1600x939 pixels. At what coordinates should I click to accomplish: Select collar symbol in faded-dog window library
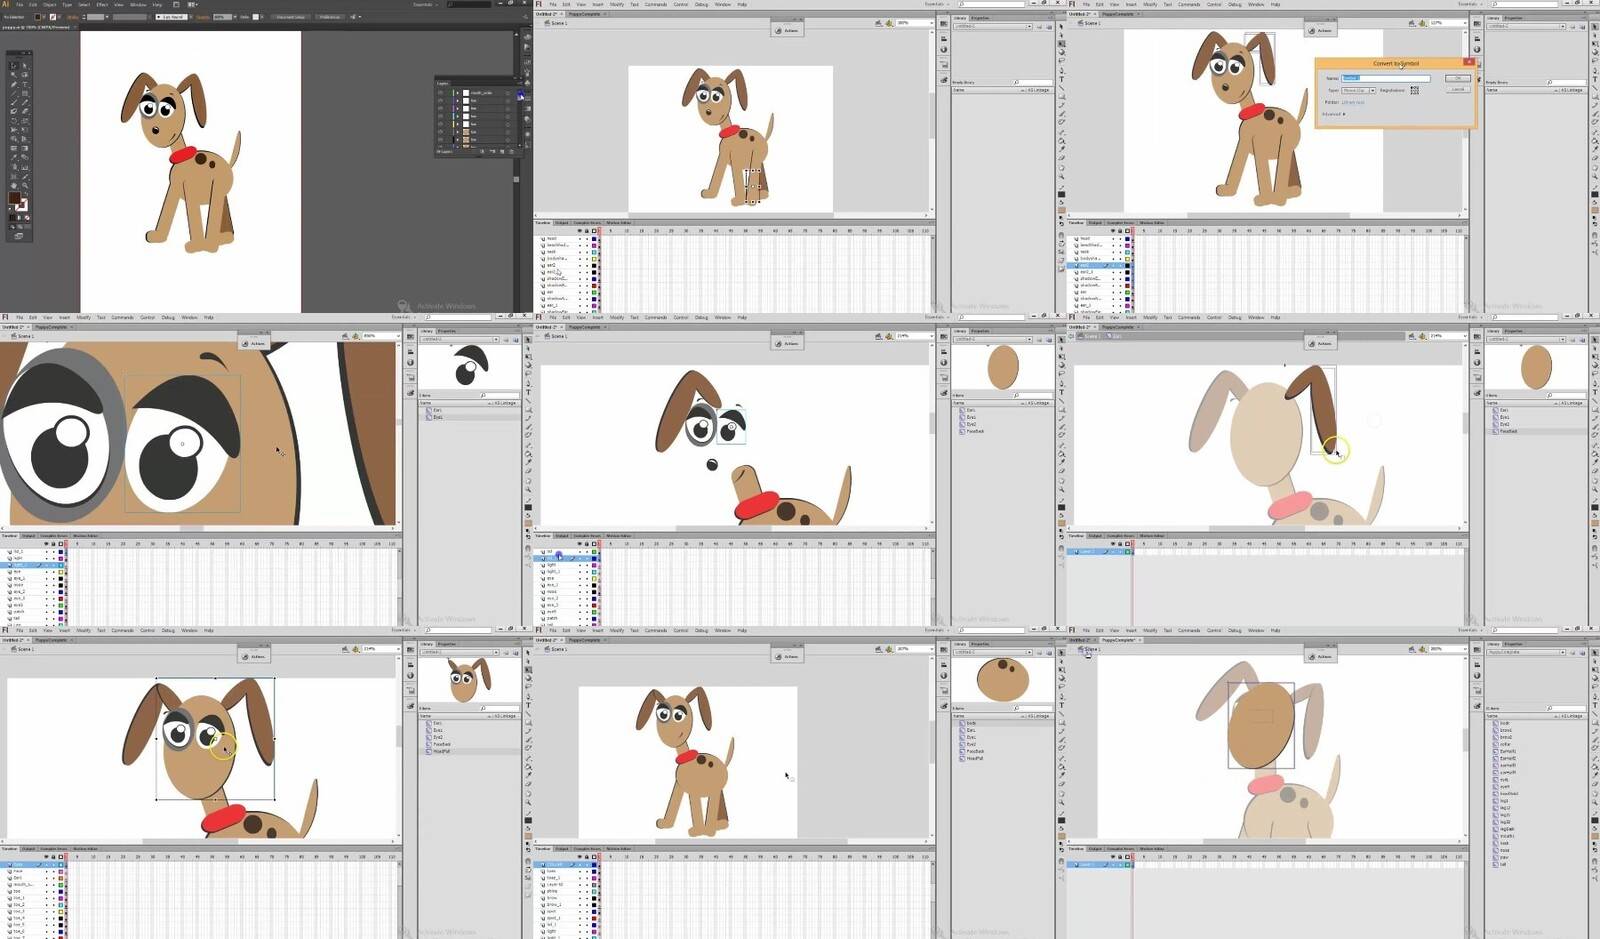pyautogui.click(x=1505, y=744)
